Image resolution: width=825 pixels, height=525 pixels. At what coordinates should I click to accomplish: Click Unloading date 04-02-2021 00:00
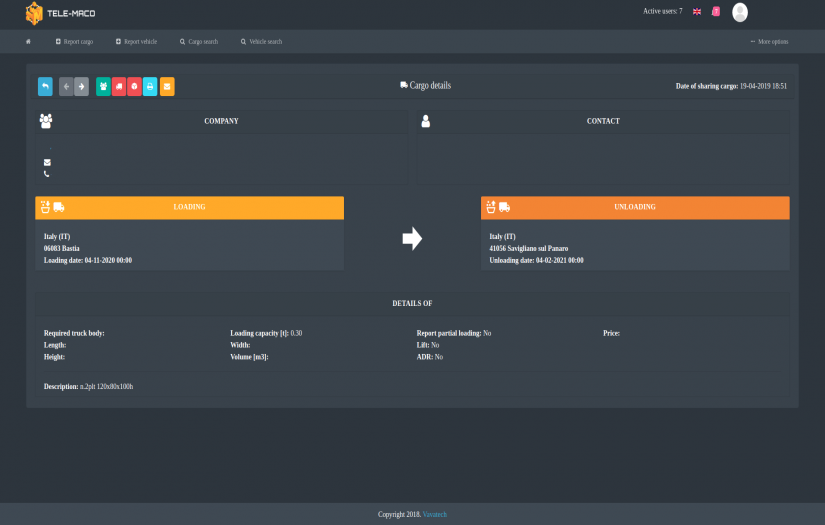(536, 260)
